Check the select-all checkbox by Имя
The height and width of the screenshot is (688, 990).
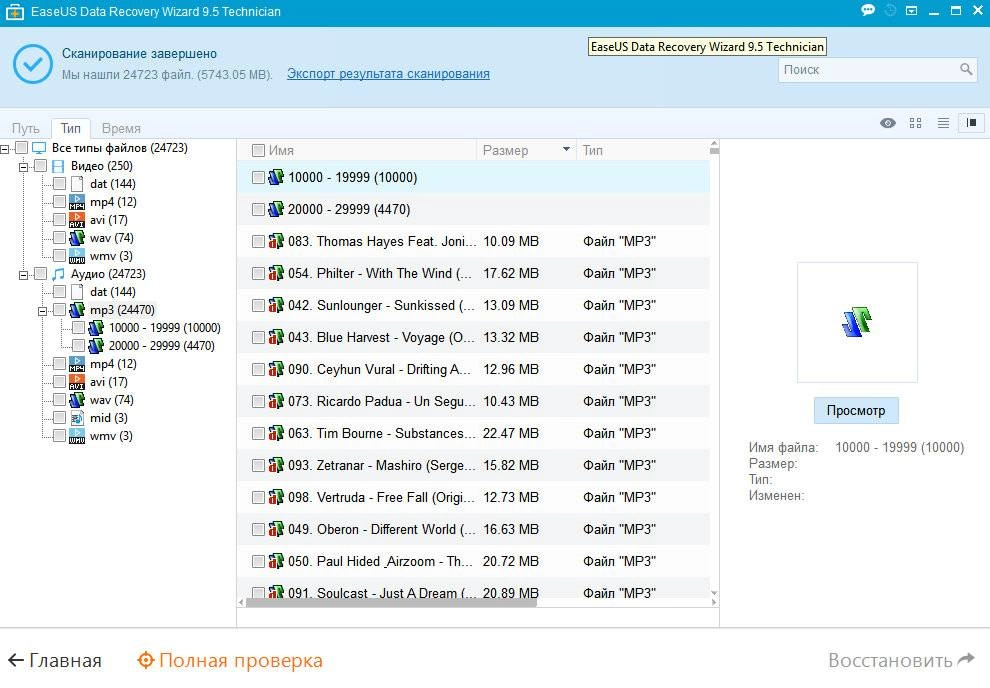coord(258,150)
